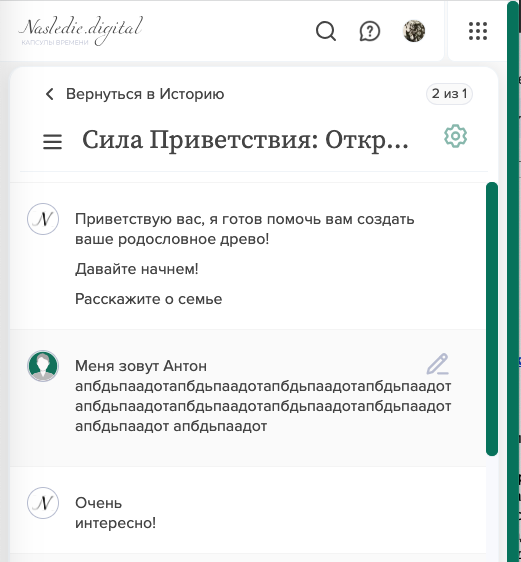The width and height of the screenshot is (521, 562).
Task: Open the nine-dot apps grid menu
Action: click(x=478, y=31)
